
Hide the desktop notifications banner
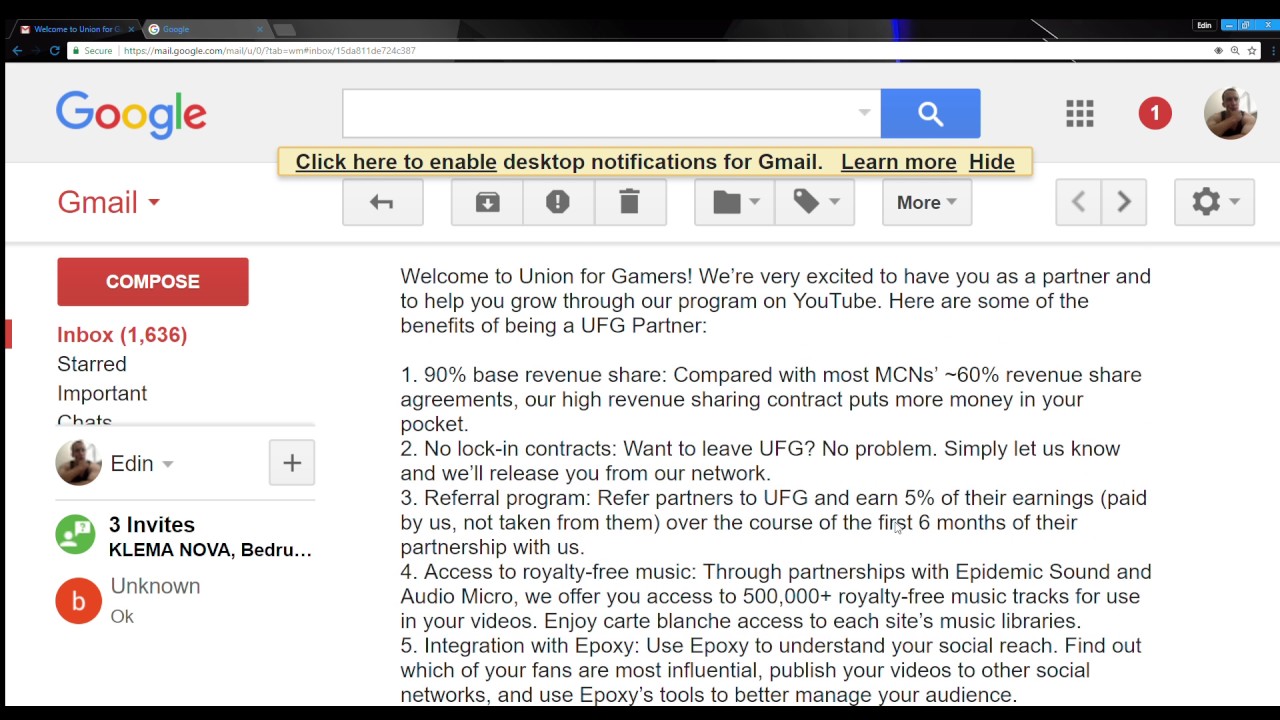coord(992,162)
